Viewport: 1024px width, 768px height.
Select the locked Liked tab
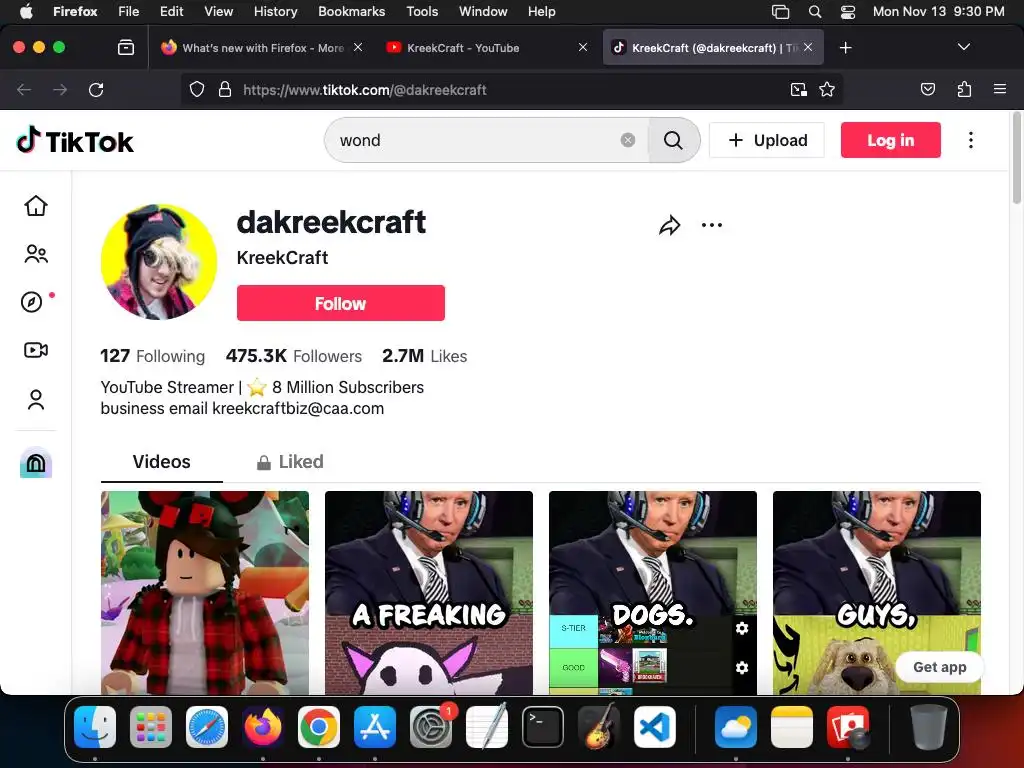click(290, 462)
